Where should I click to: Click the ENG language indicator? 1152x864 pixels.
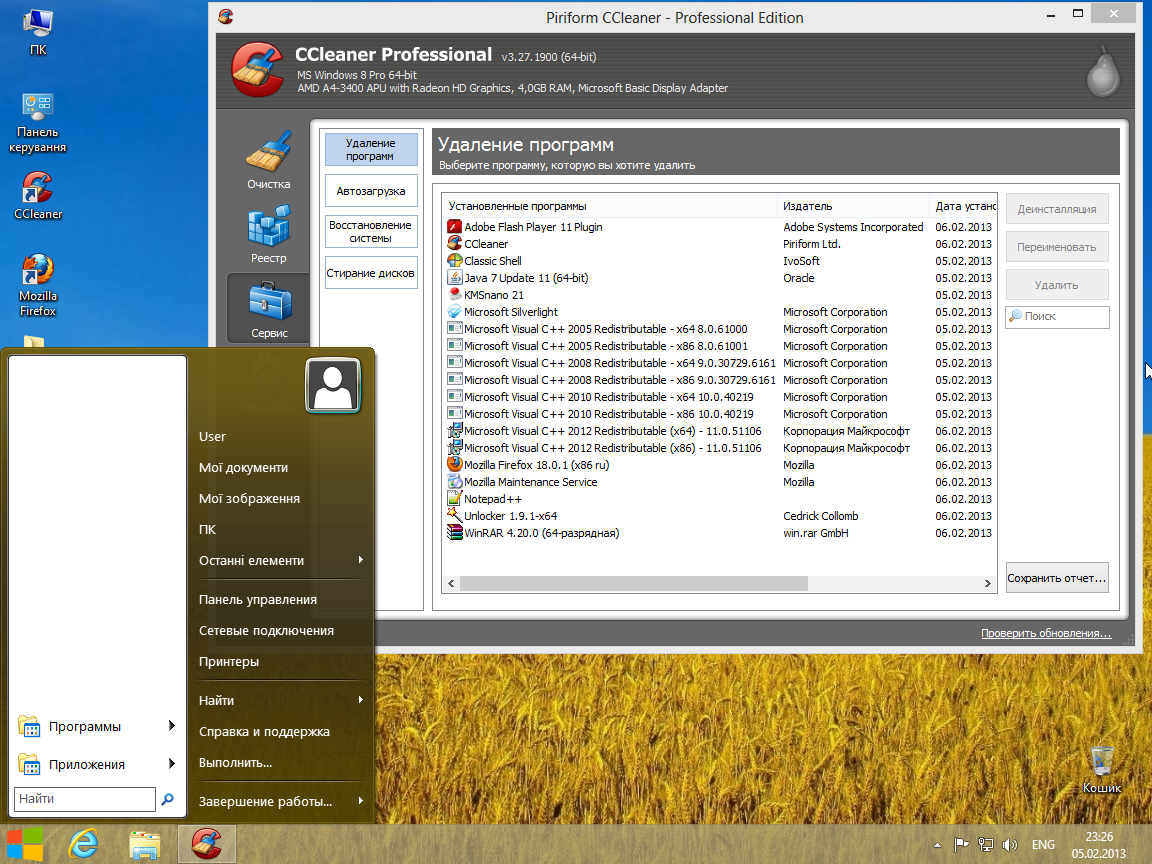(1043, 845)
